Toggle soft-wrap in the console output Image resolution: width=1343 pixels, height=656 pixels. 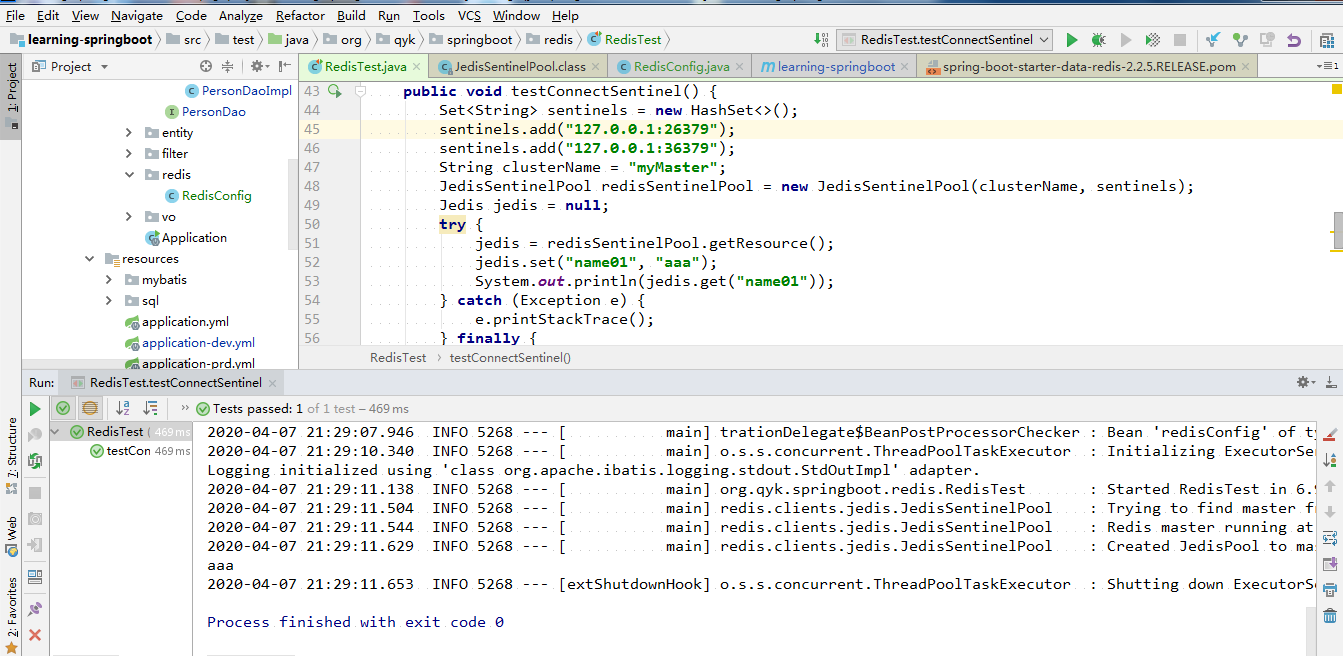tap(1329, 538)
